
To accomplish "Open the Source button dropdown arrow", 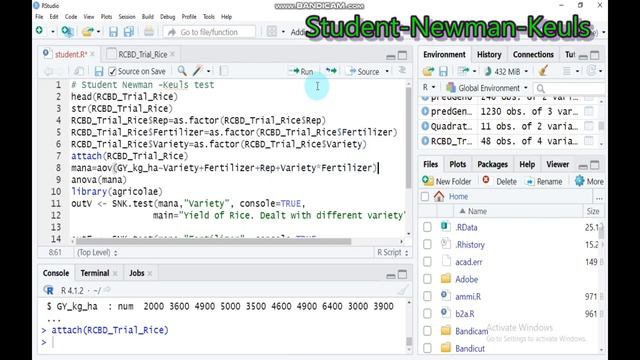I will pyautogui.click(x=387, y=71).
